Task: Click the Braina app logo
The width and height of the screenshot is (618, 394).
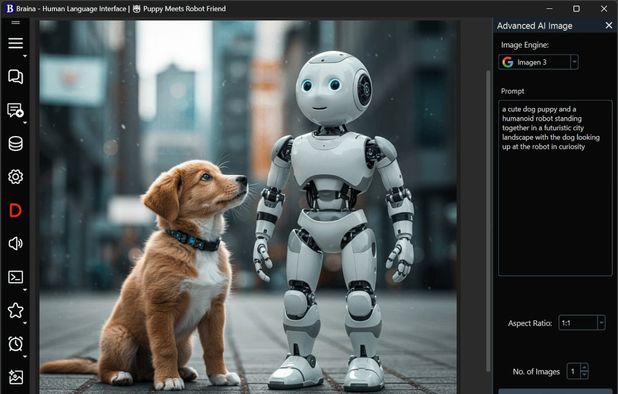Action: (9, 9)
